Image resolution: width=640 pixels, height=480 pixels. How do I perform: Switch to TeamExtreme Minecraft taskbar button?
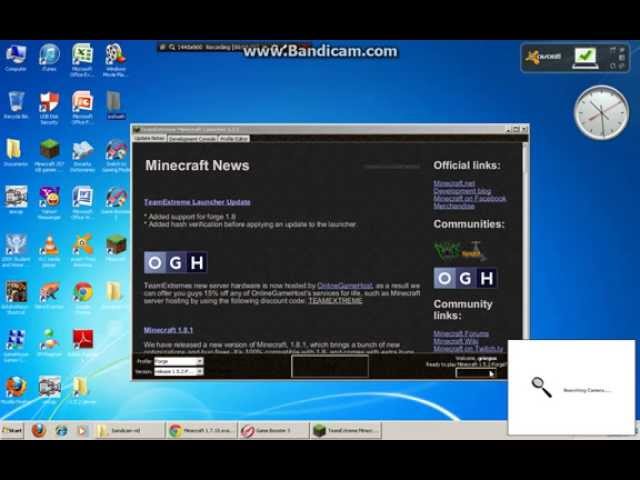click(346, 431)
